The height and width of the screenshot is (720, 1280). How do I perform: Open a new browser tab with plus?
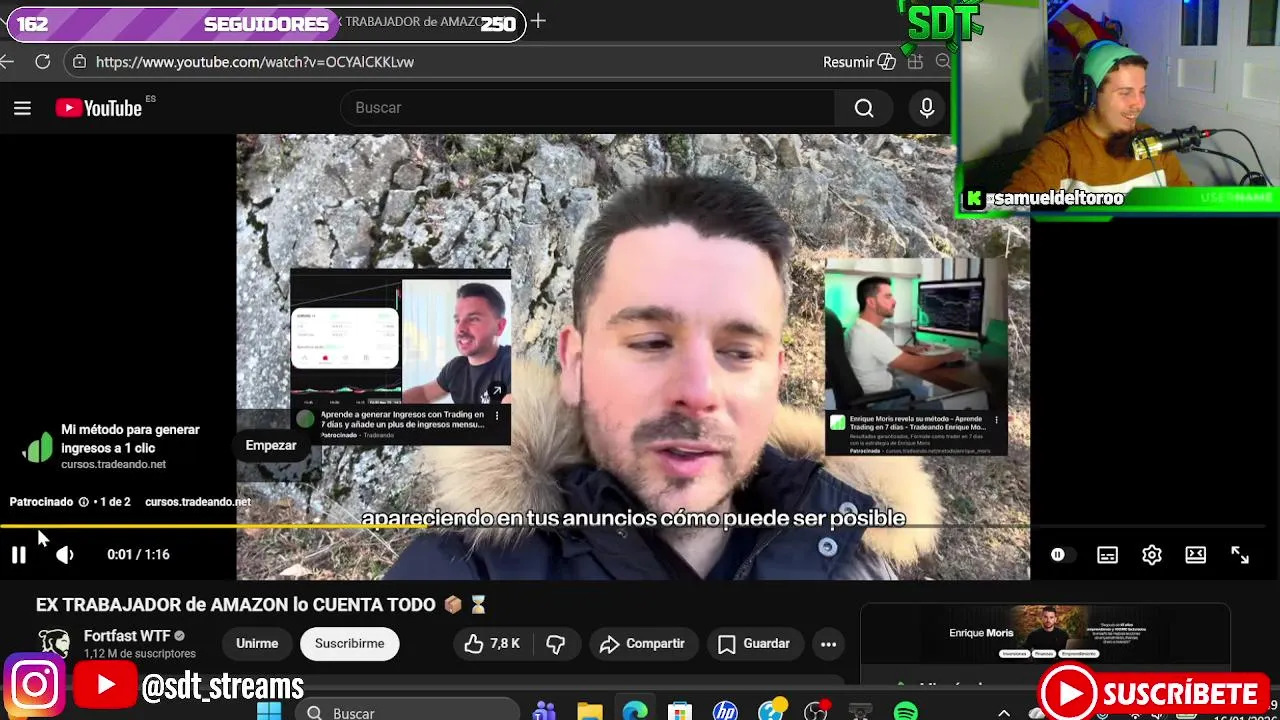click(538, 21)
